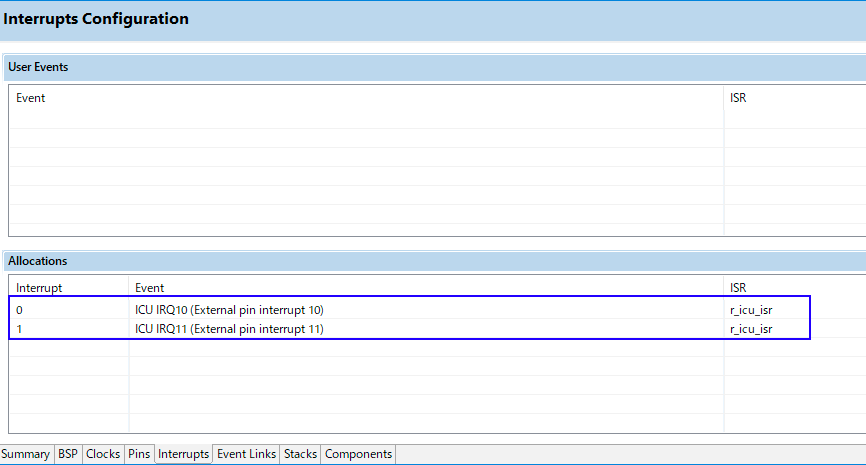Click the Interrupt column header in Allocations
Viewport: 866px width, 465px height.
coord(39,288)
